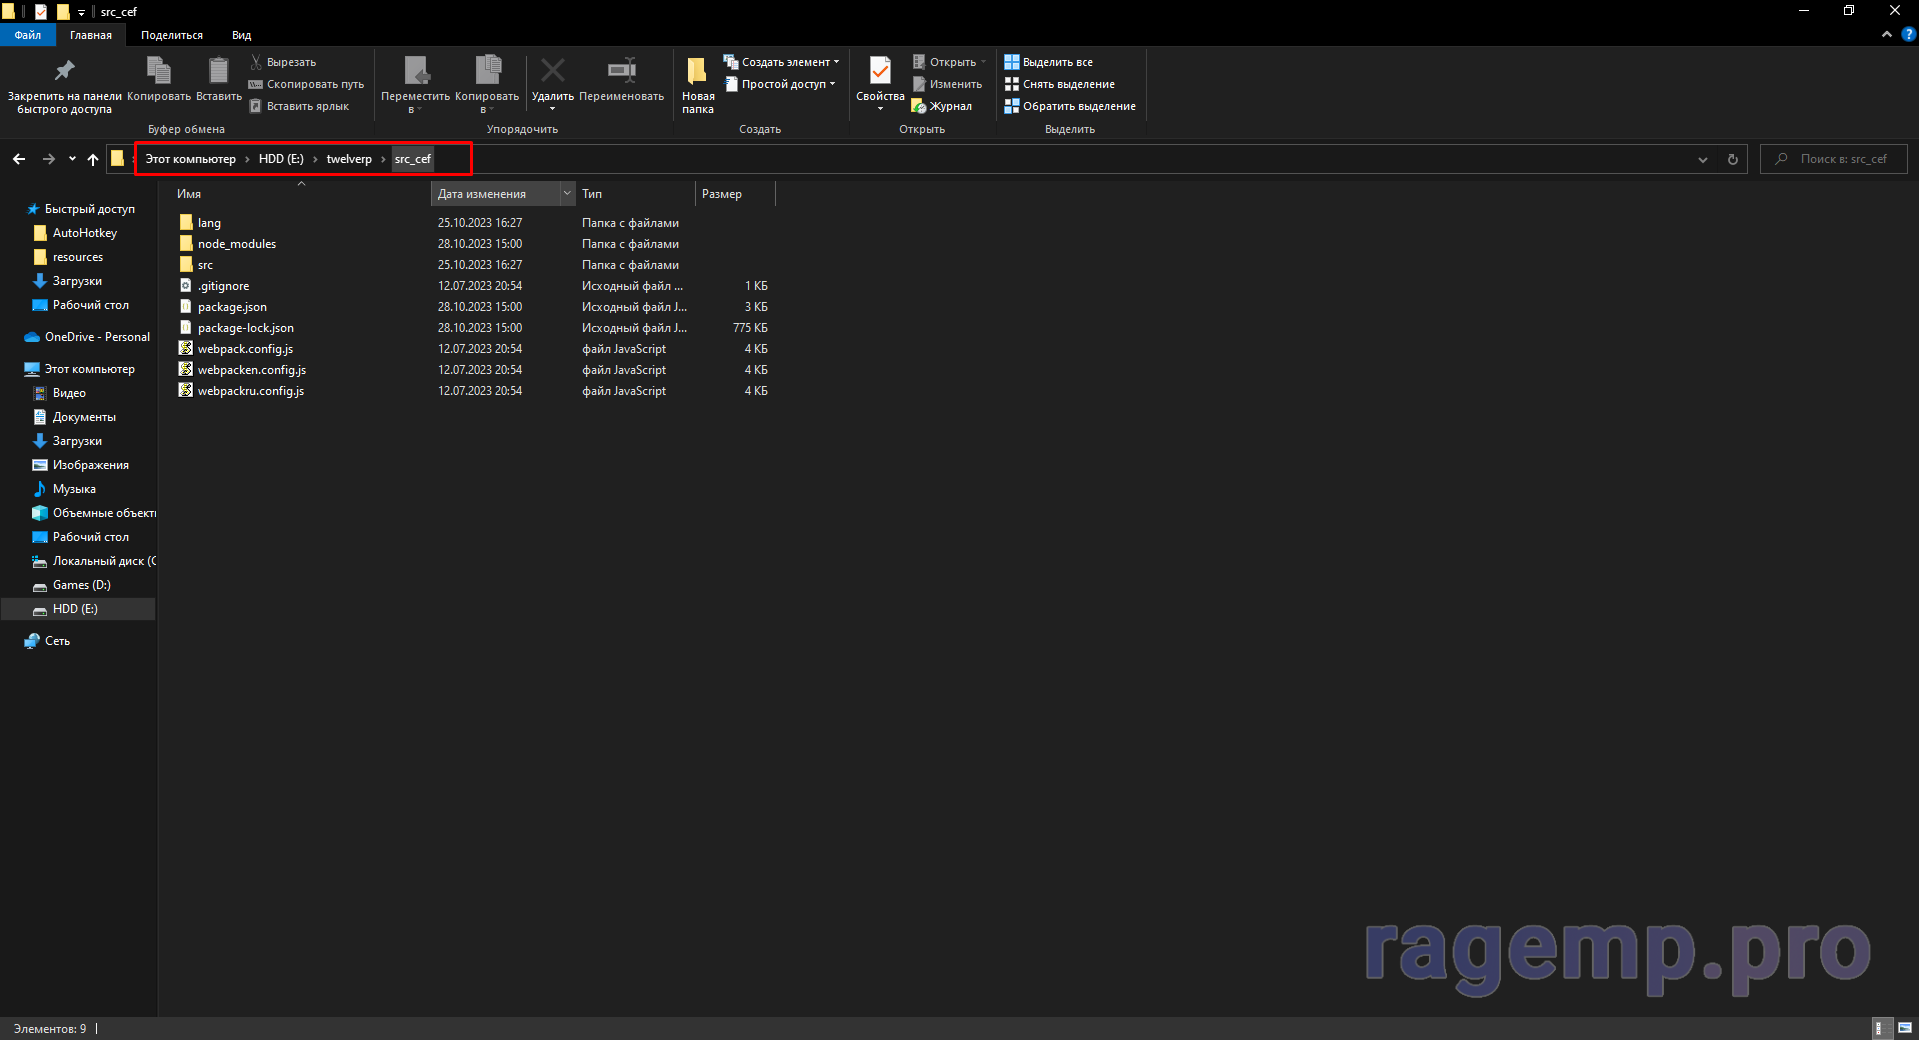Image resolution: width=1919 pixels, height=1040 pixels.
Task: Switch to details view in status bar
Action: click(1880, 1028)
